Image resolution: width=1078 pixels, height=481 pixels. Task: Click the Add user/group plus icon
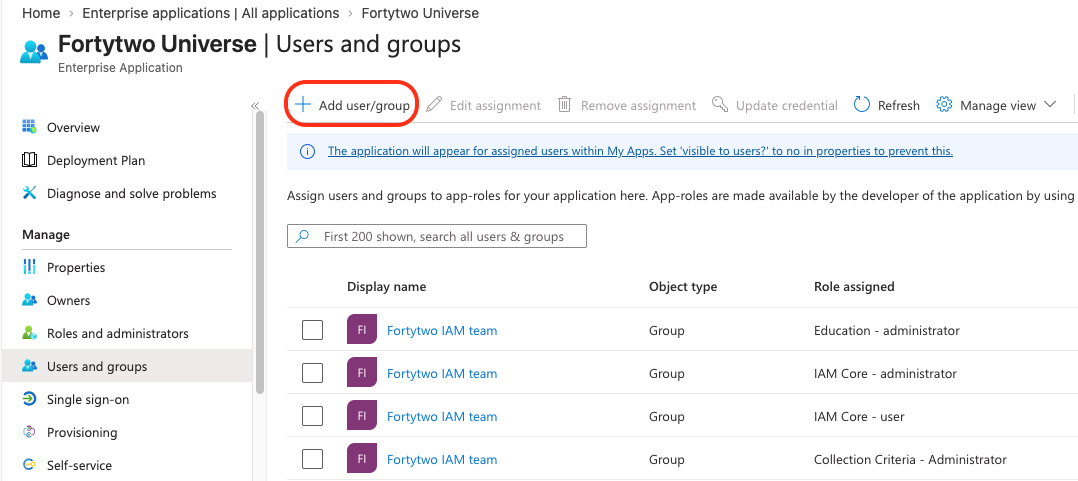tap(302, 105)
